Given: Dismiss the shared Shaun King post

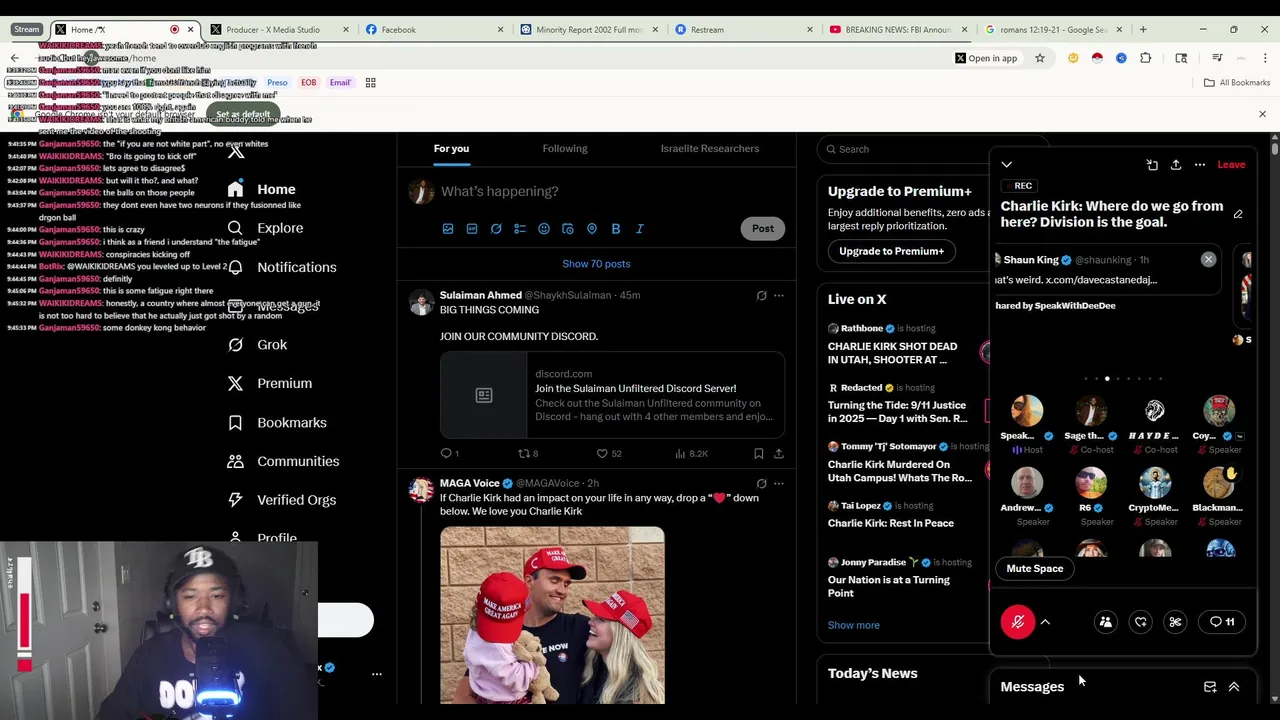Looking at the screenshot, I should click(1208, 260).
